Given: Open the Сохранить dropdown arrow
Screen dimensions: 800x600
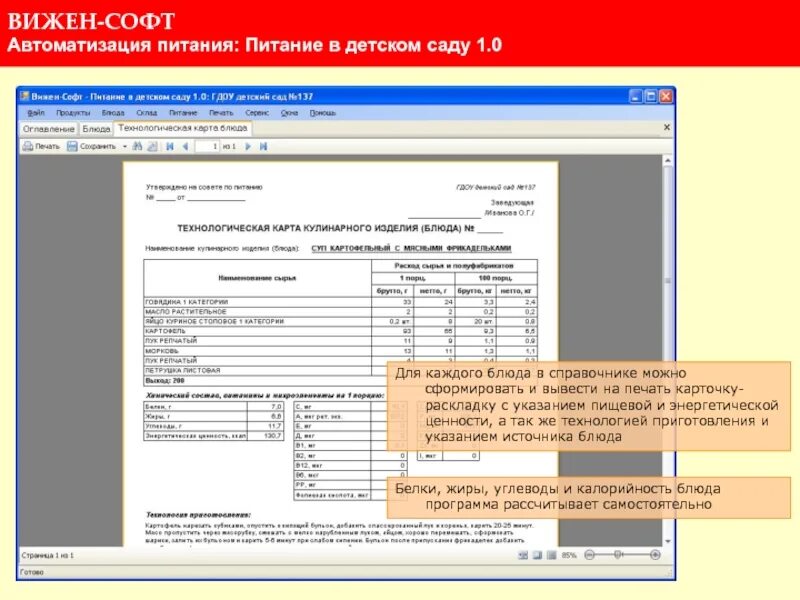Looking at the screenshot, I should [x=124, y=146].
